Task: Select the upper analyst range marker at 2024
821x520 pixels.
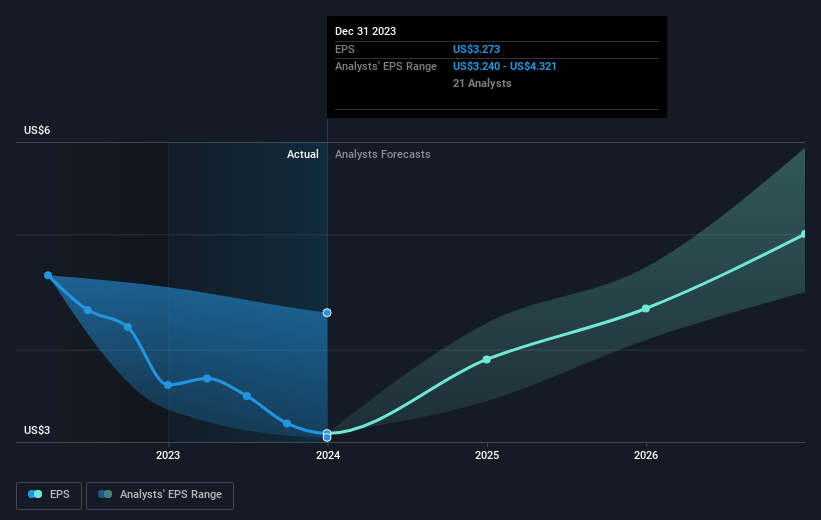Action: coord(327,313)
